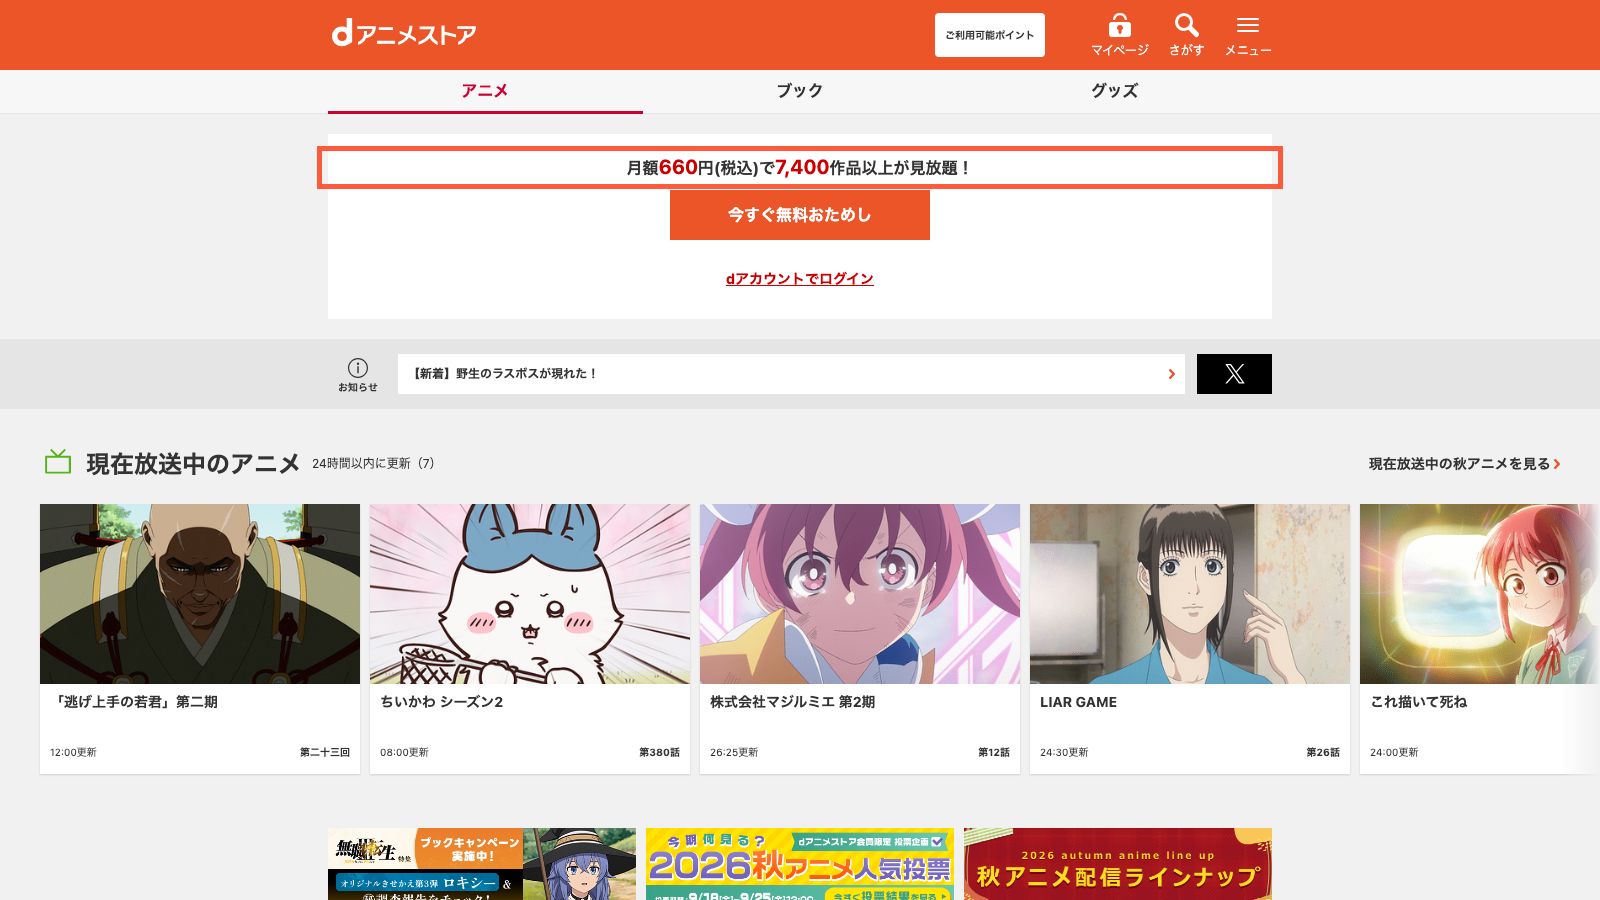This screenshot has height=900, width=1600.
Task: Open the 2026秋アニメ人気投票 banner
Action: pos(800,864)
